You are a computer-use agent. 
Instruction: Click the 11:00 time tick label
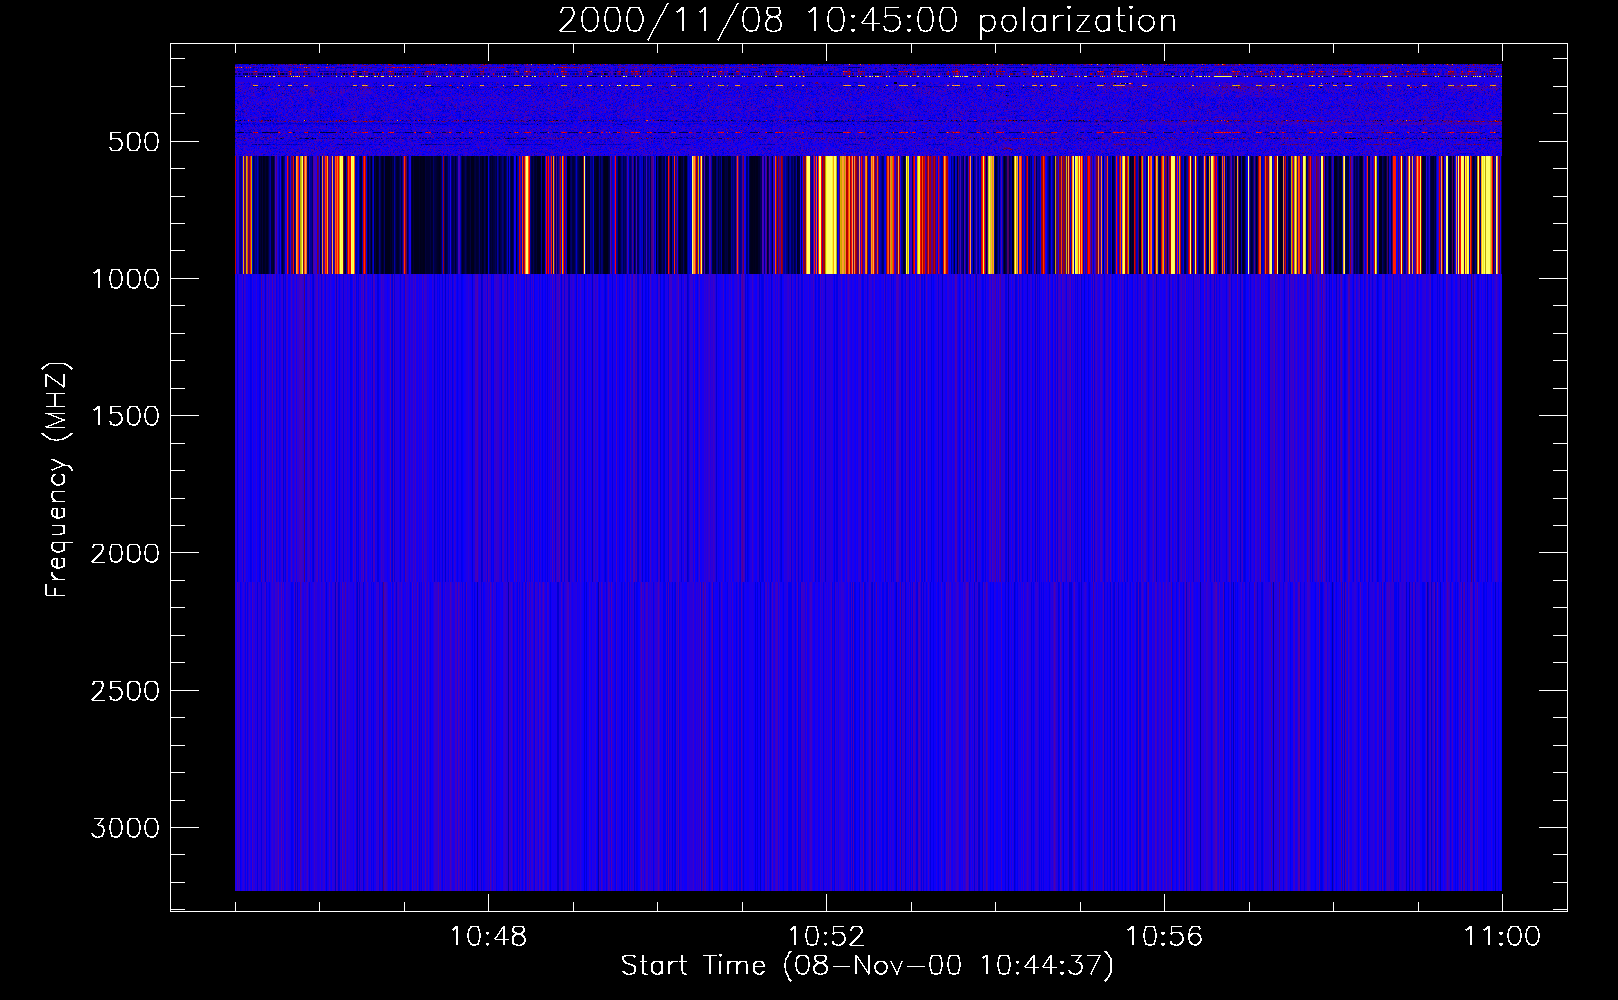click(1502, 937)
